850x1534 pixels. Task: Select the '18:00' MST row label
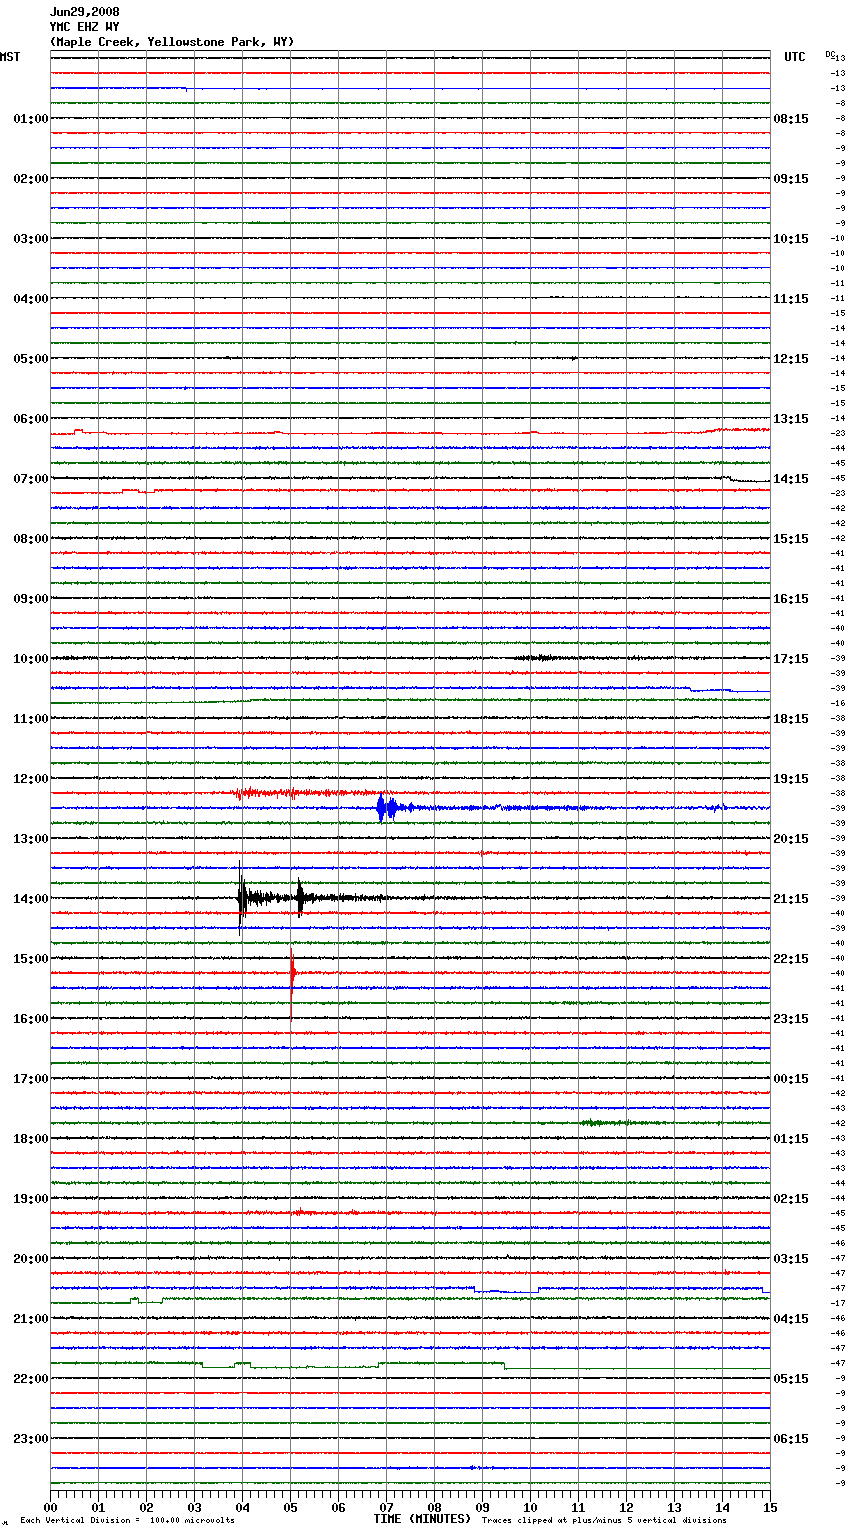click(x=31, y=1139)
